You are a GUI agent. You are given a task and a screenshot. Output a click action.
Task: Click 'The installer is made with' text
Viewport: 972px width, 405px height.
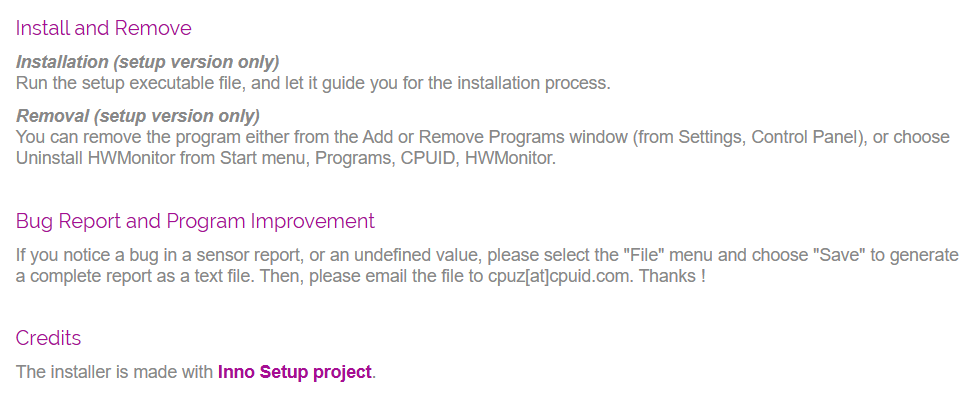[x=115, y=372]
